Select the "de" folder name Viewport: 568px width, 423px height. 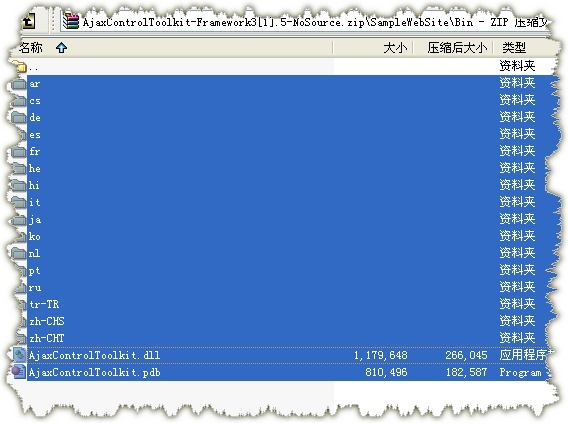[x=35, y=117]
